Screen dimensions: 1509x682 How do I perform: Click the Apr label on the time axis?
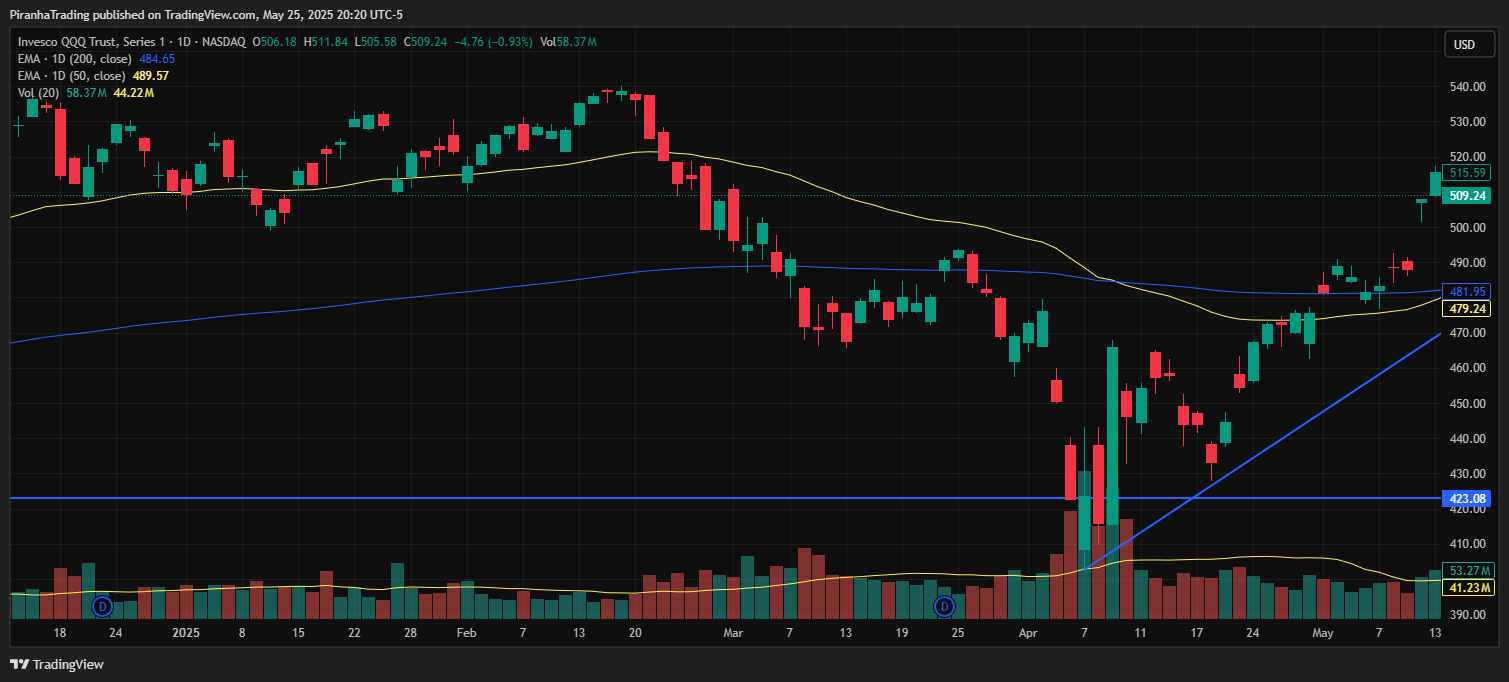tap(1028, 633)
